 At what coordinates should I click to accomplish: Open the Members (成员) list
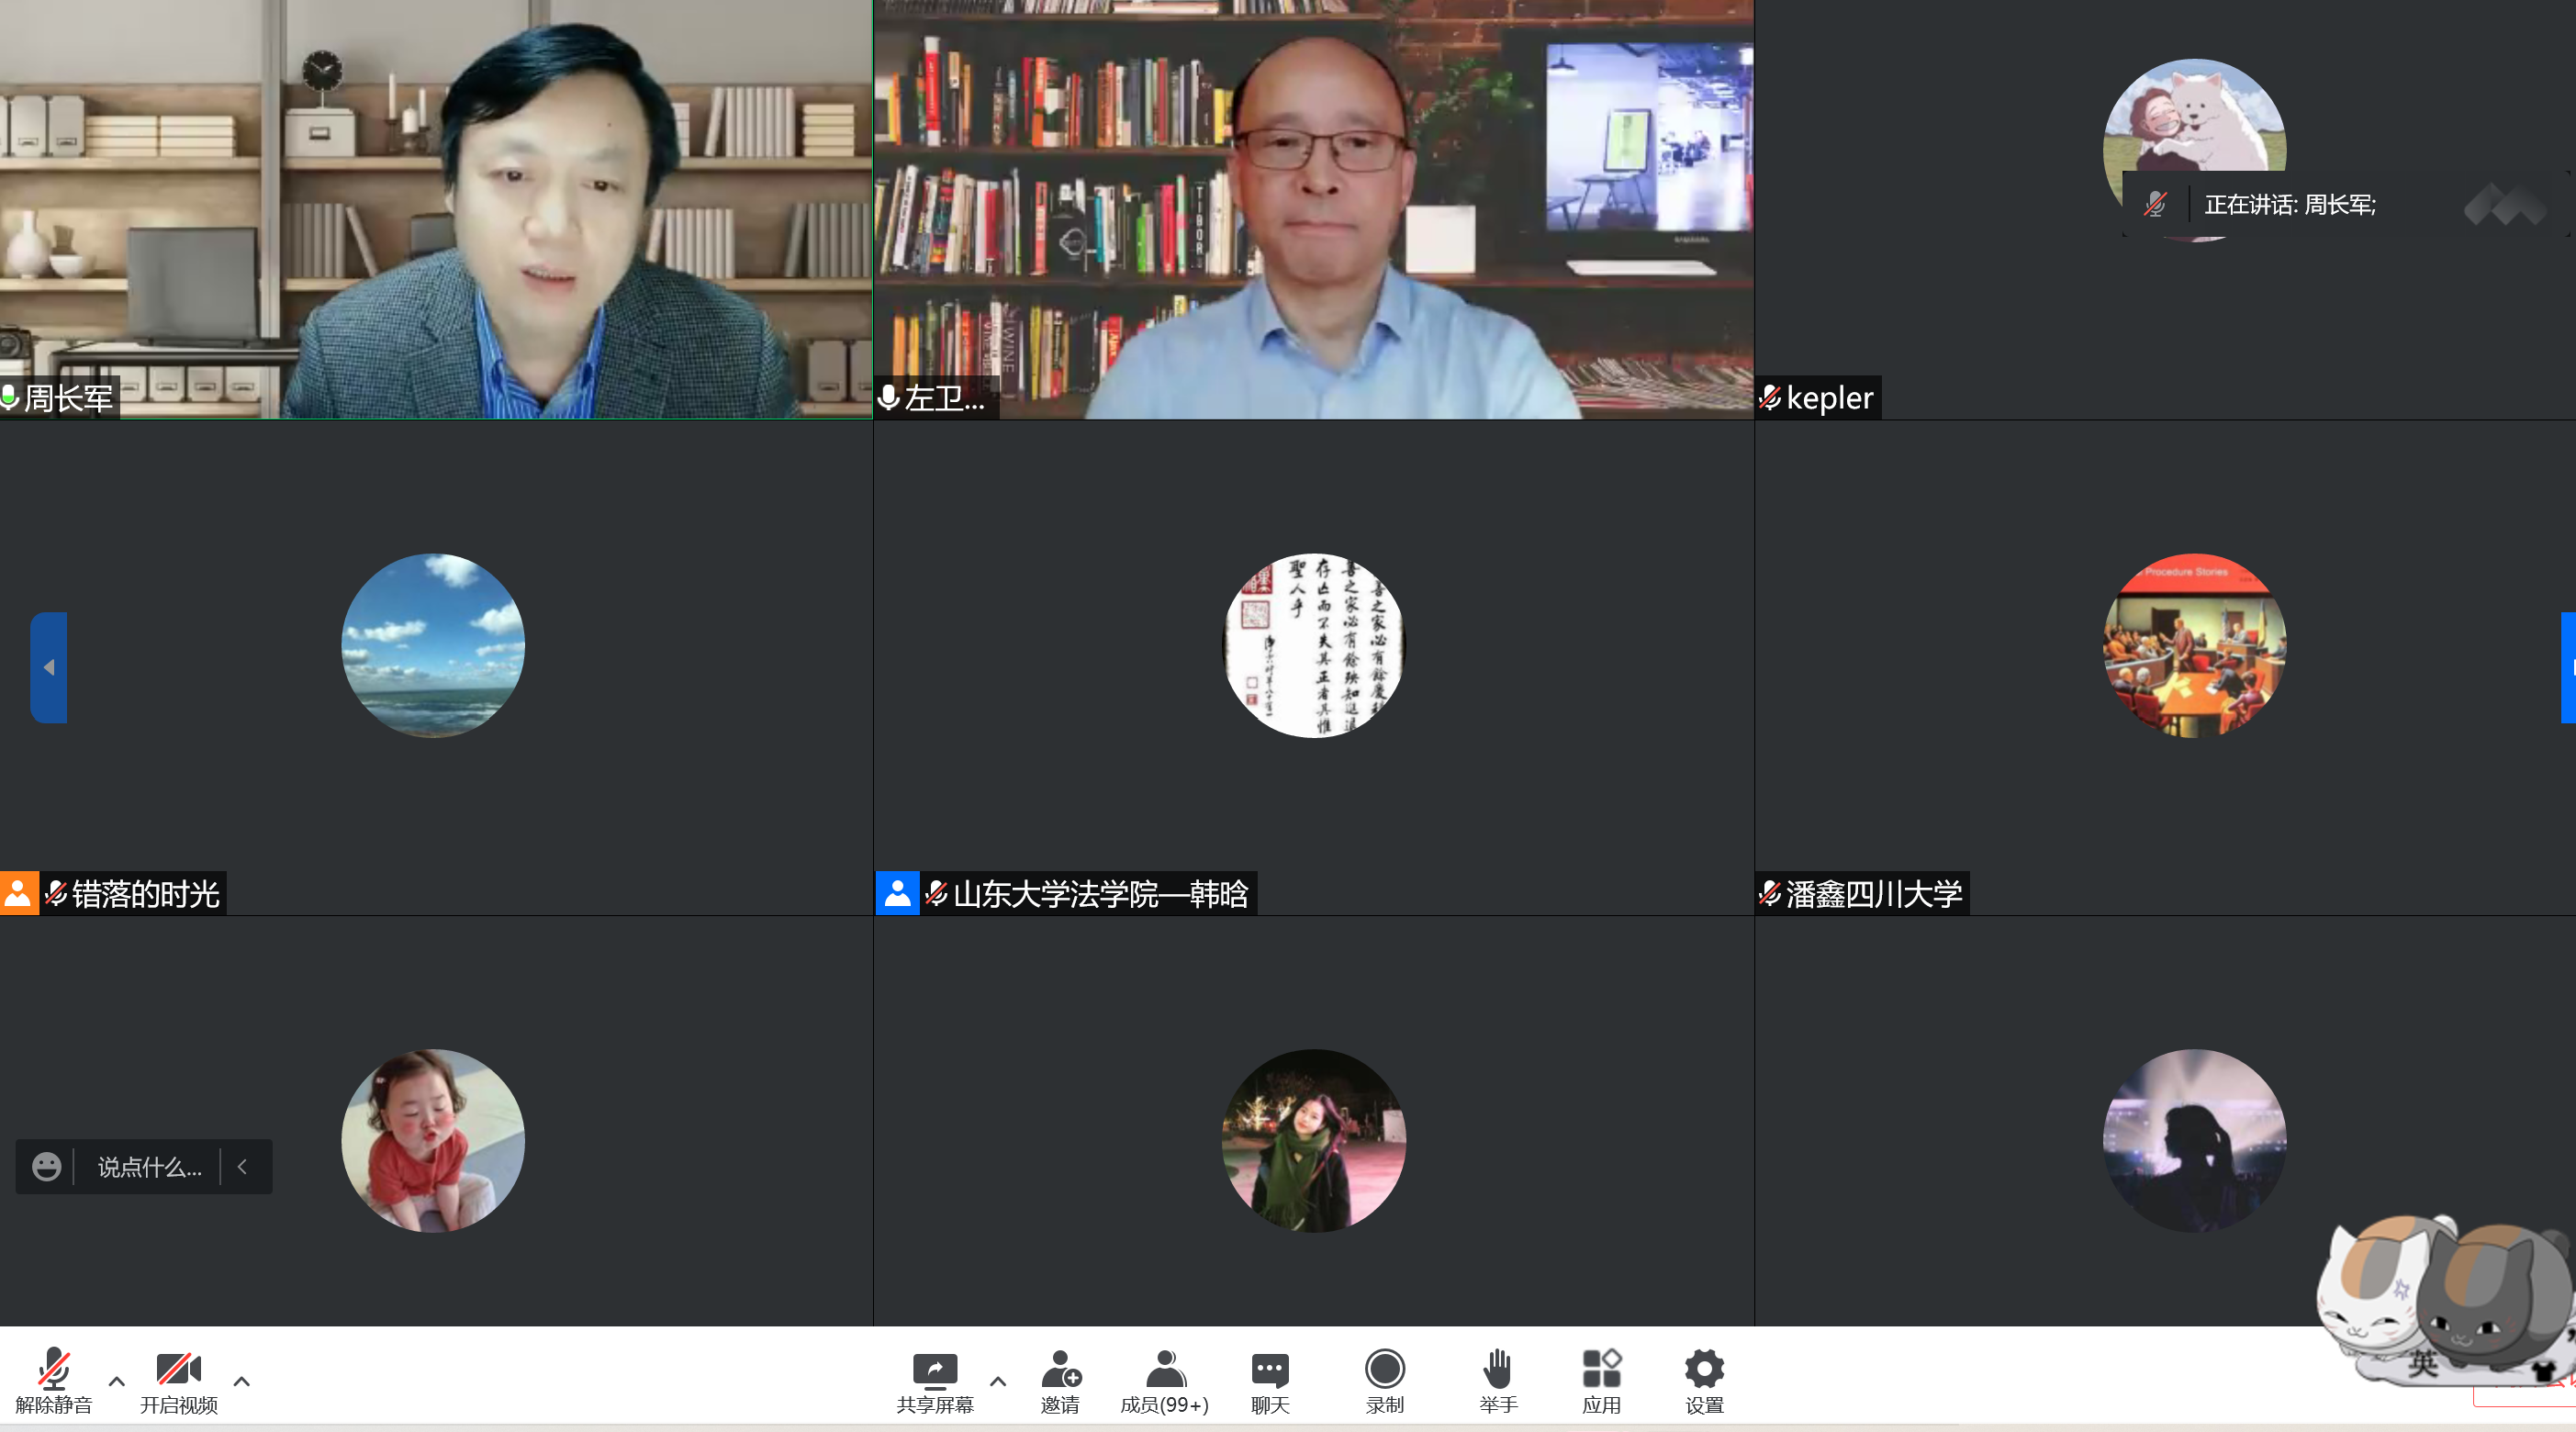pyautogui.click(x=1164, y=1369)
